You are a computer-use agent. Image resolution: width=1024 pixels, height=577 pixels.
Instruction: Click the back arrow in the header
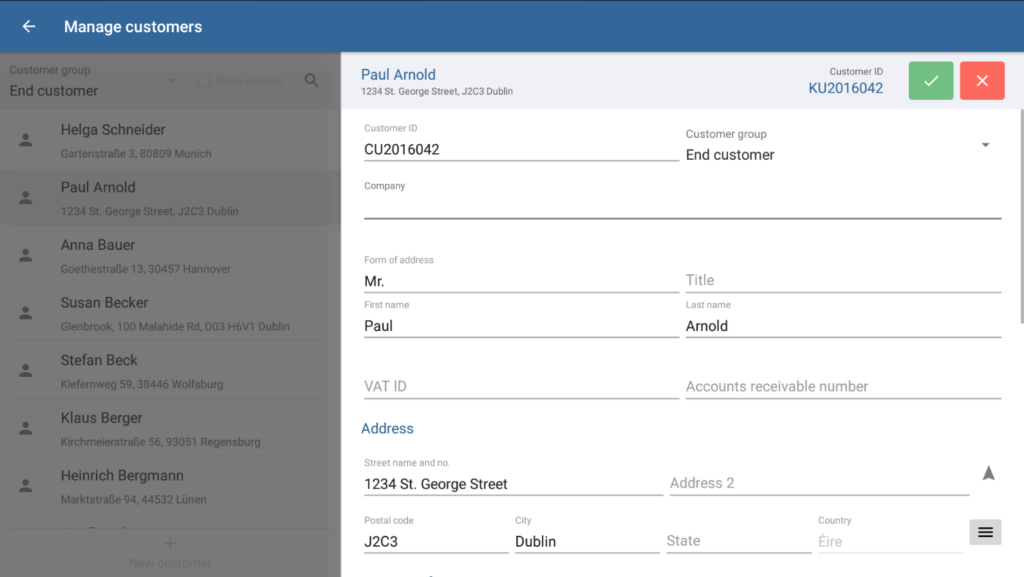pyautogui.click(x=29, y=27)
